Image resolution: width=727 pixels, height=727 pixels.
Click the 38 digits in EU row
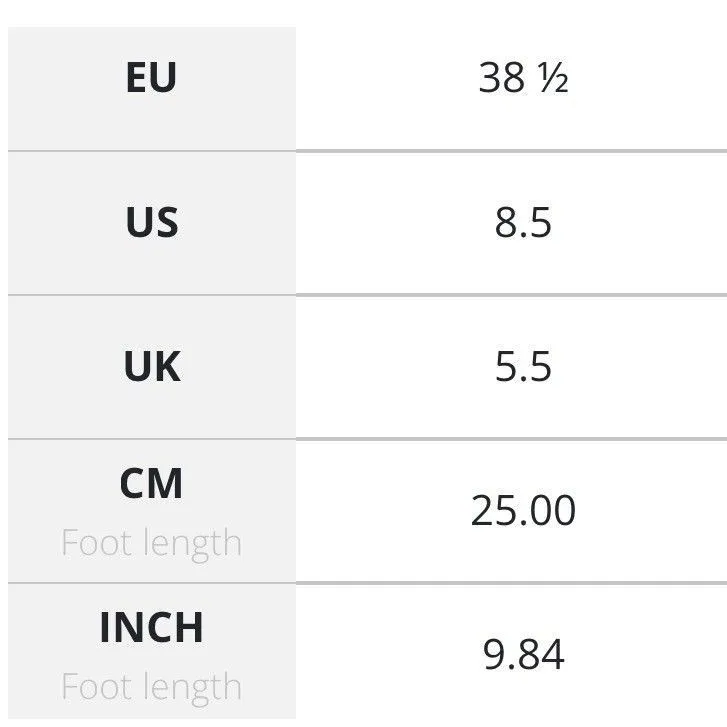tap(502, 78)
